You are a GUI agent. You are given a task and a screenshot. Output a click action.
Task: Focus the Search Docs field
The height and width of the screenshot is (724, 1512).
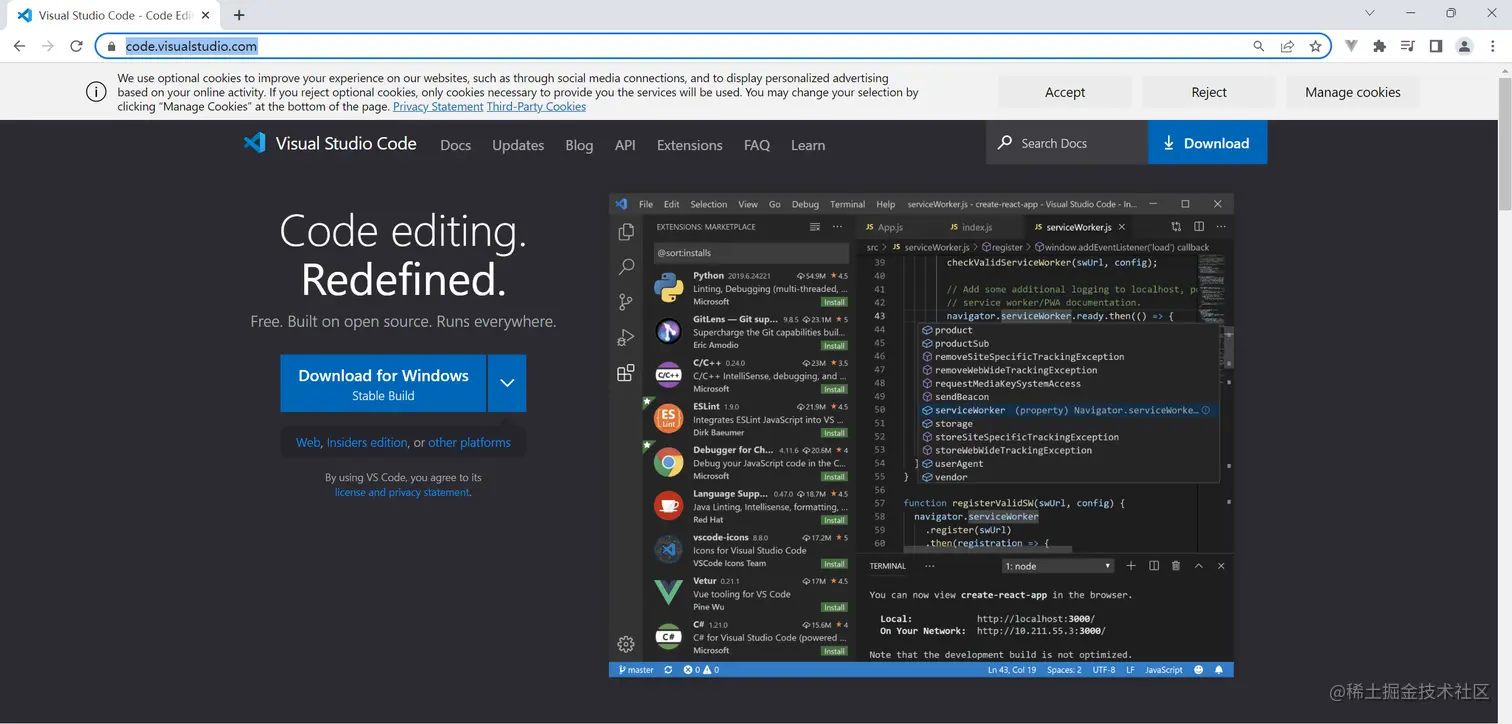tap(1067, 143)
